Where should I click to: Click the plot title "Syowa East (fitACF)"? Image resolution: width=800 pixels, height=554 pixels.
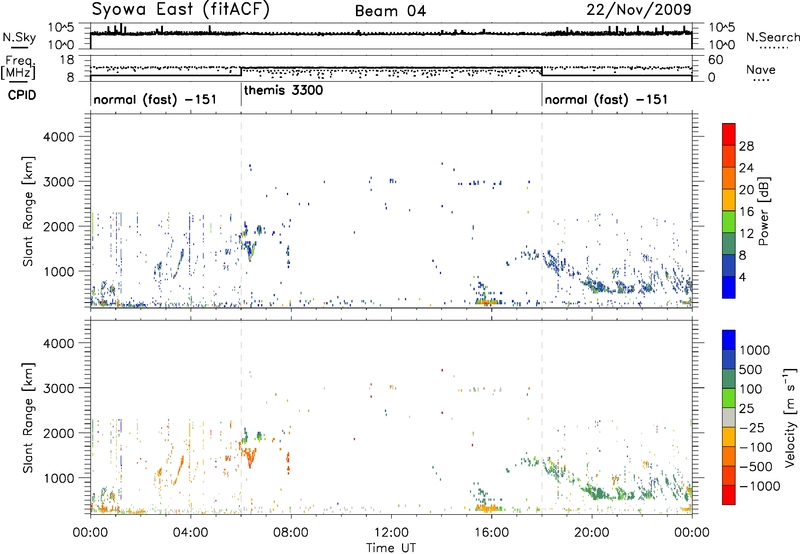(181, 10)
